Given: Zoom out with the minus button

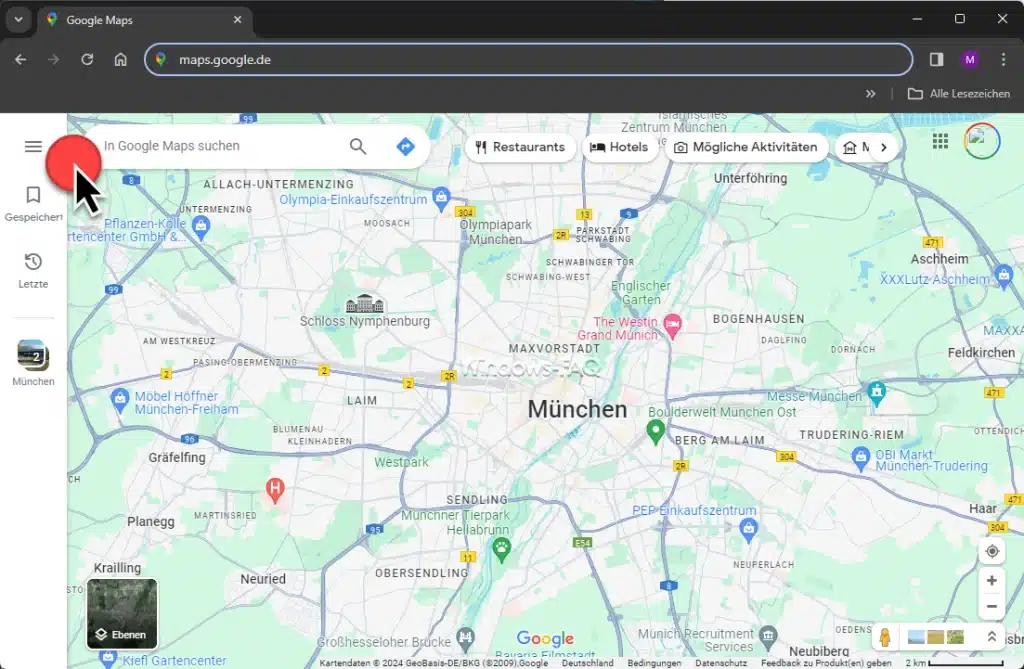Looking at the screenshot, I should 991,606.
